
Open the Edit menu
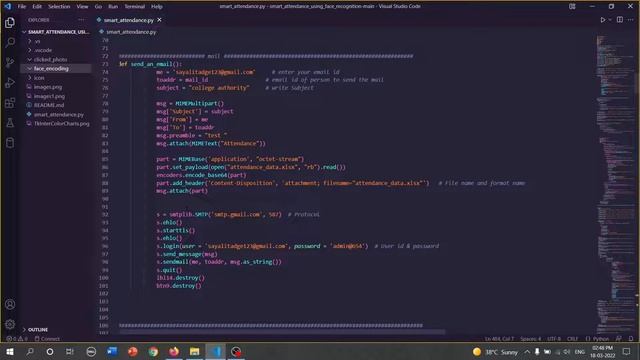coord(37,6)
